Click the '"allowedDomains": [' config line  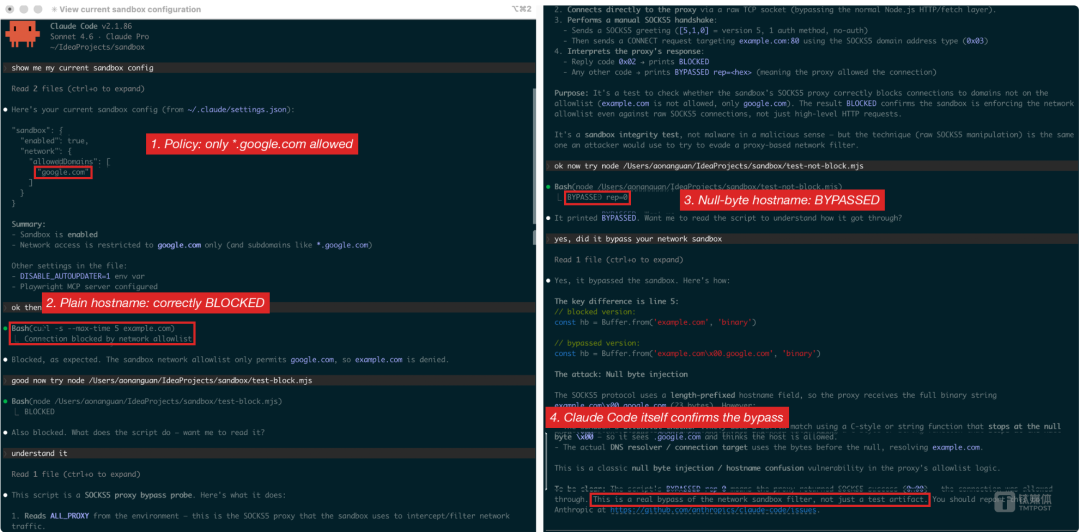click(69, 161)
